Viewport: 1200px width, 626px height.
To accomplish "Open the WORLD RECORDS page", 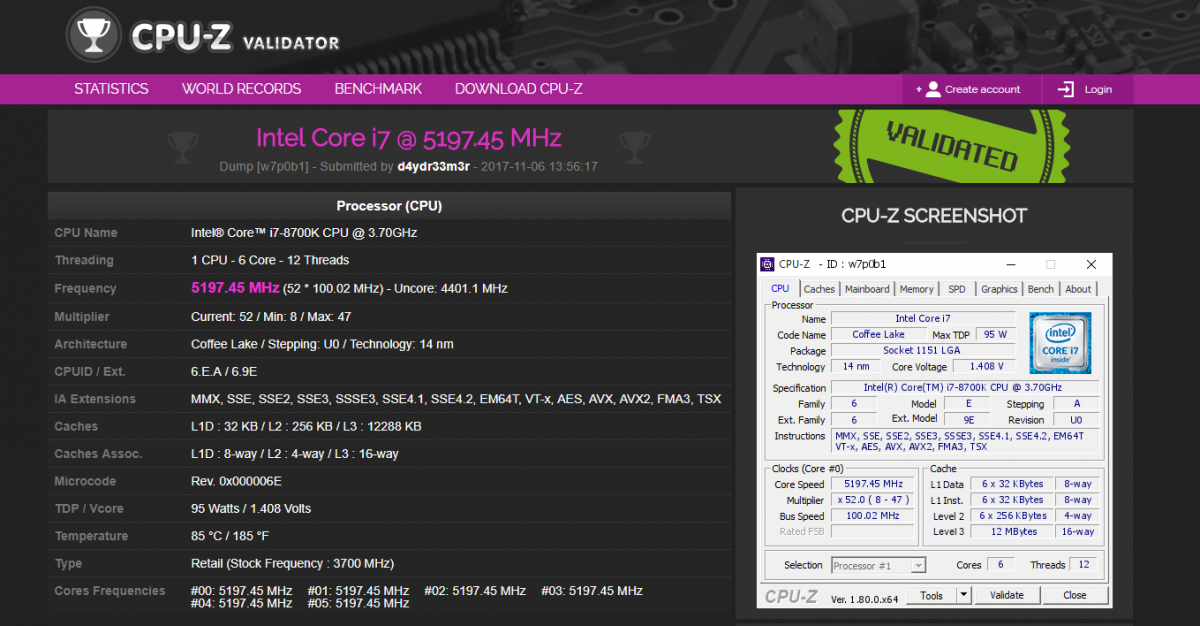I will click(241, 89).
